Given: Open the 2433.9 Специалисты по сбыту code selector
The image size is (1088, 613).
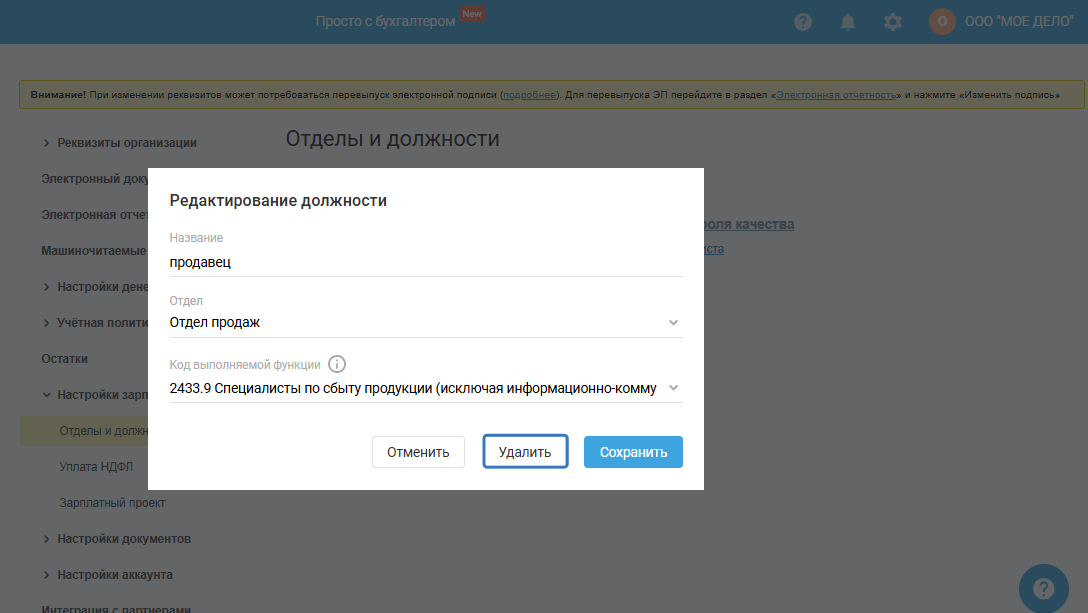Looking at the screenshot, I should (426, 388).
